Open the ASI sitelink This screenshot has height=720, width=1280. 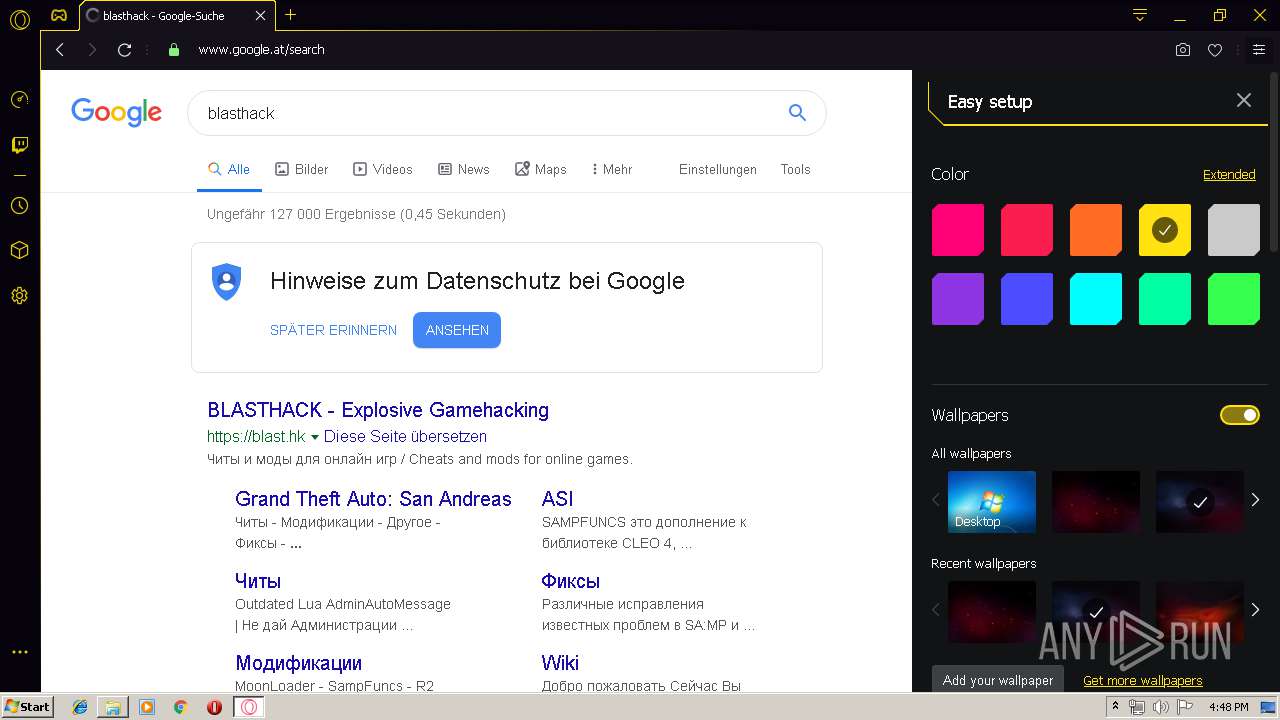557,499
